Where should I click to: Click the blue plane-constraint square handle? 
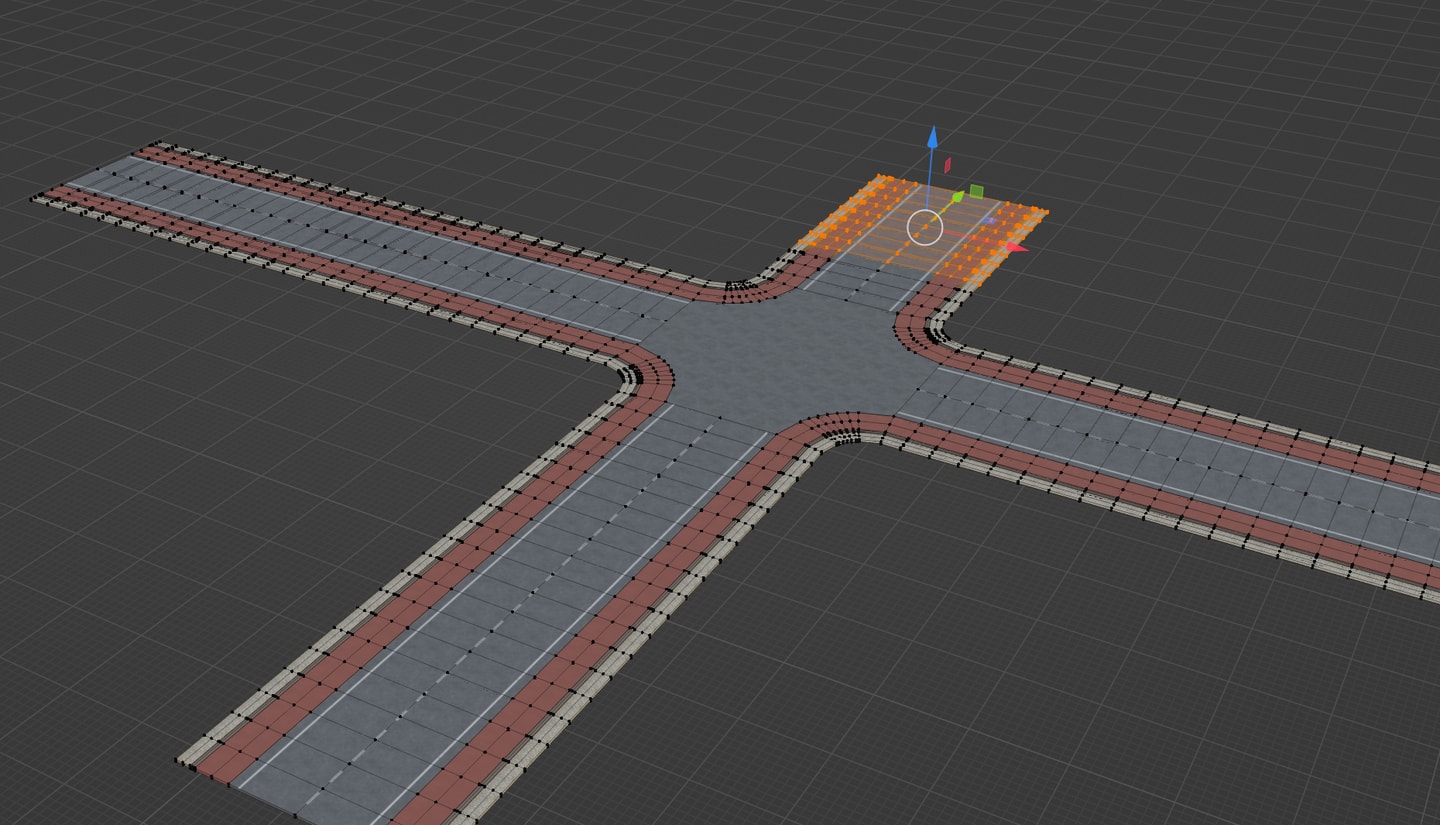[x=989, y=220]
